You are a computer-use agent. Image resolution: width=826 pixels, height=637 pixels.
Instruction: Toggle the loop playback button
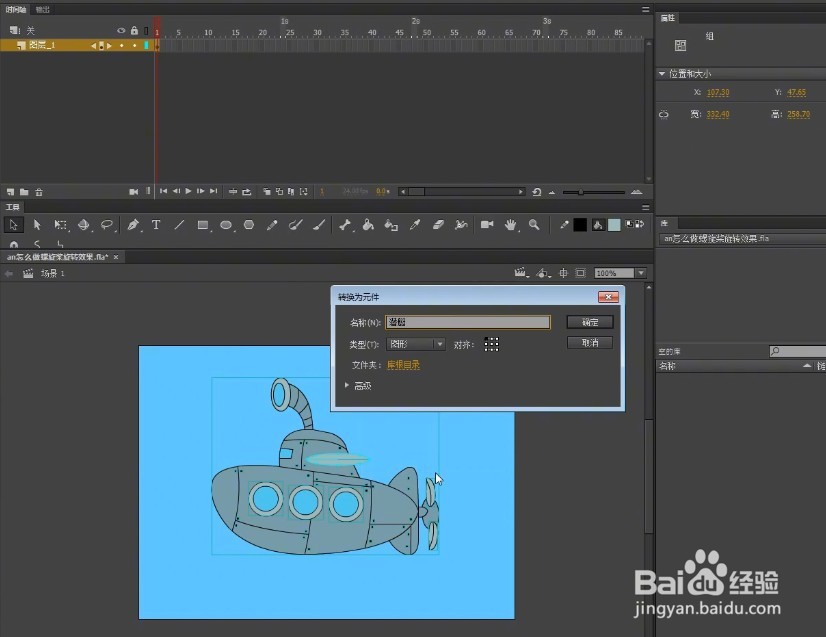247,192
